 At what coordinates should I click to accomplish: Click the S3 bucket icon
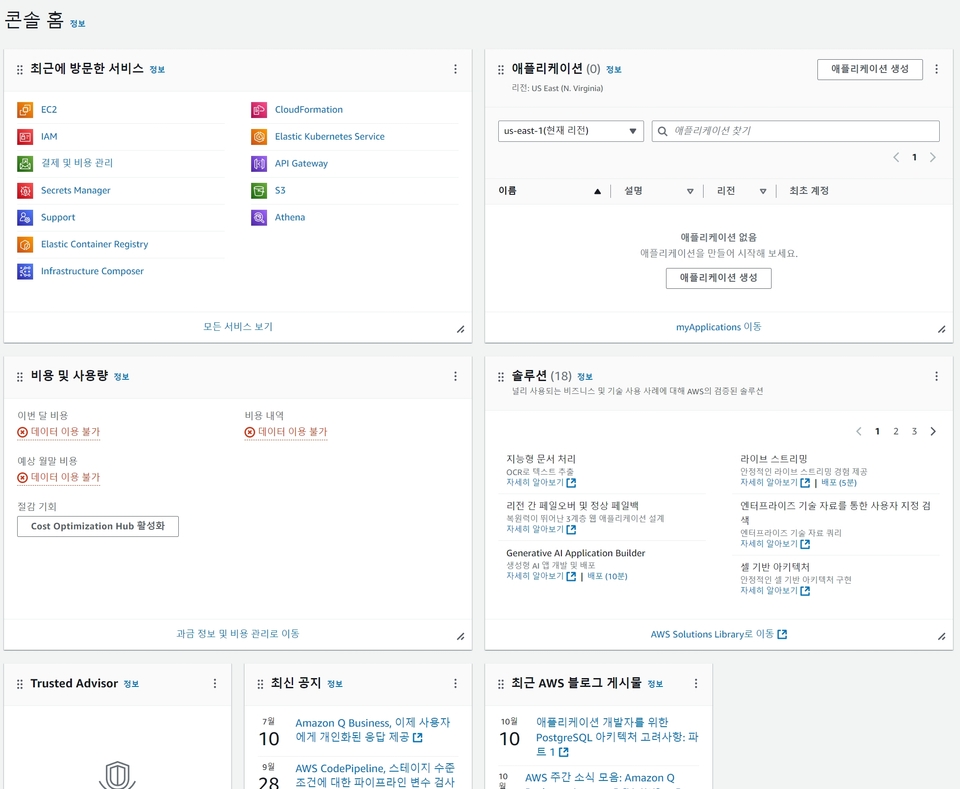click(x=259, y=190)
